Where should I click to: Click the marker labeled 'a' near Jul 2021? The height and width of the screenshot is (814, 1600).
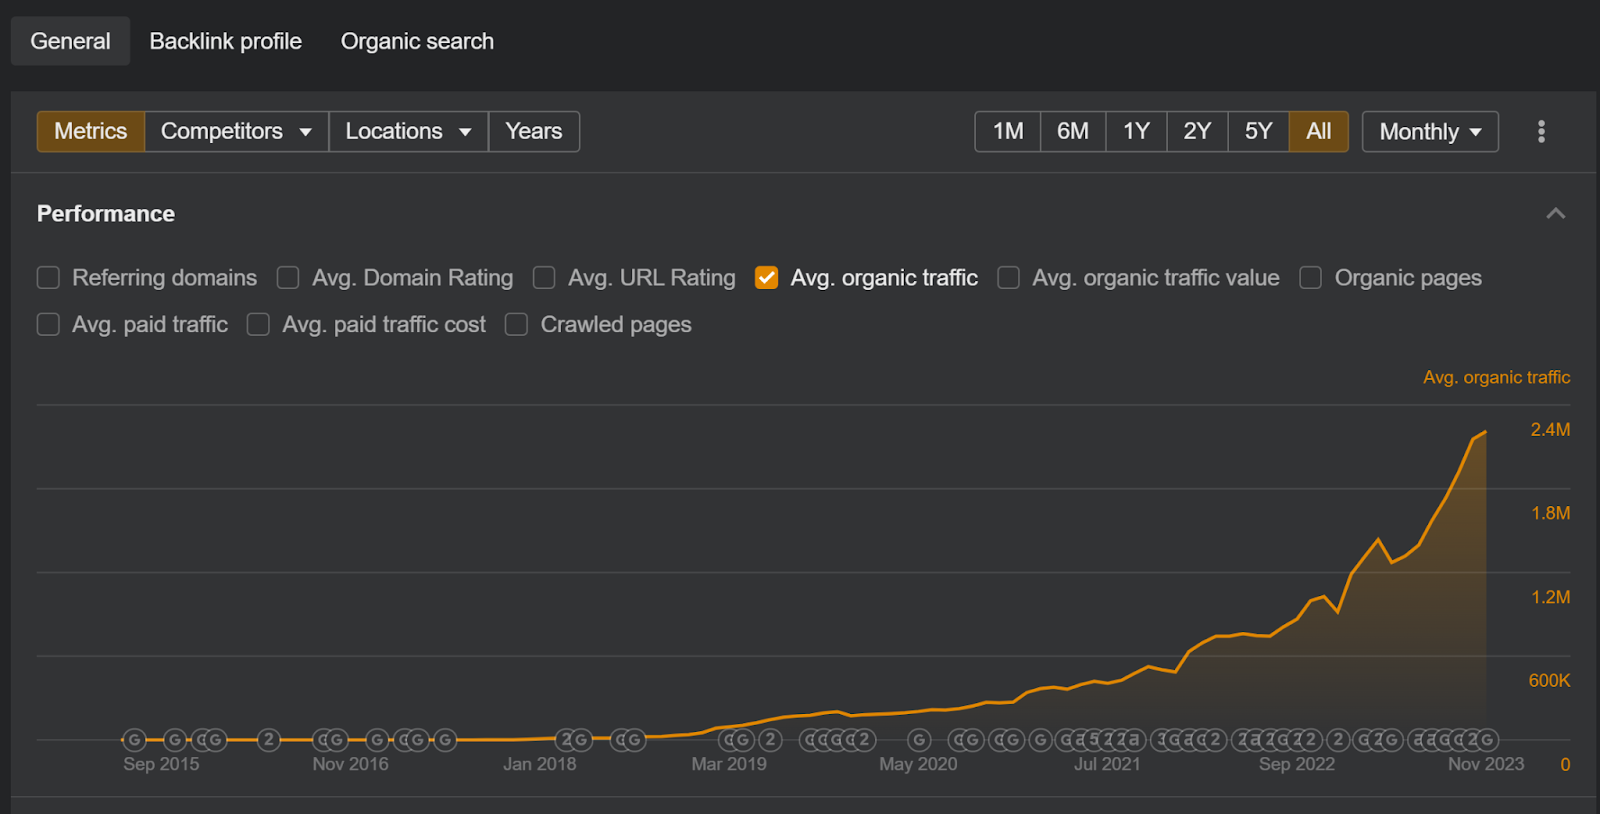(x=1132, y=740)
